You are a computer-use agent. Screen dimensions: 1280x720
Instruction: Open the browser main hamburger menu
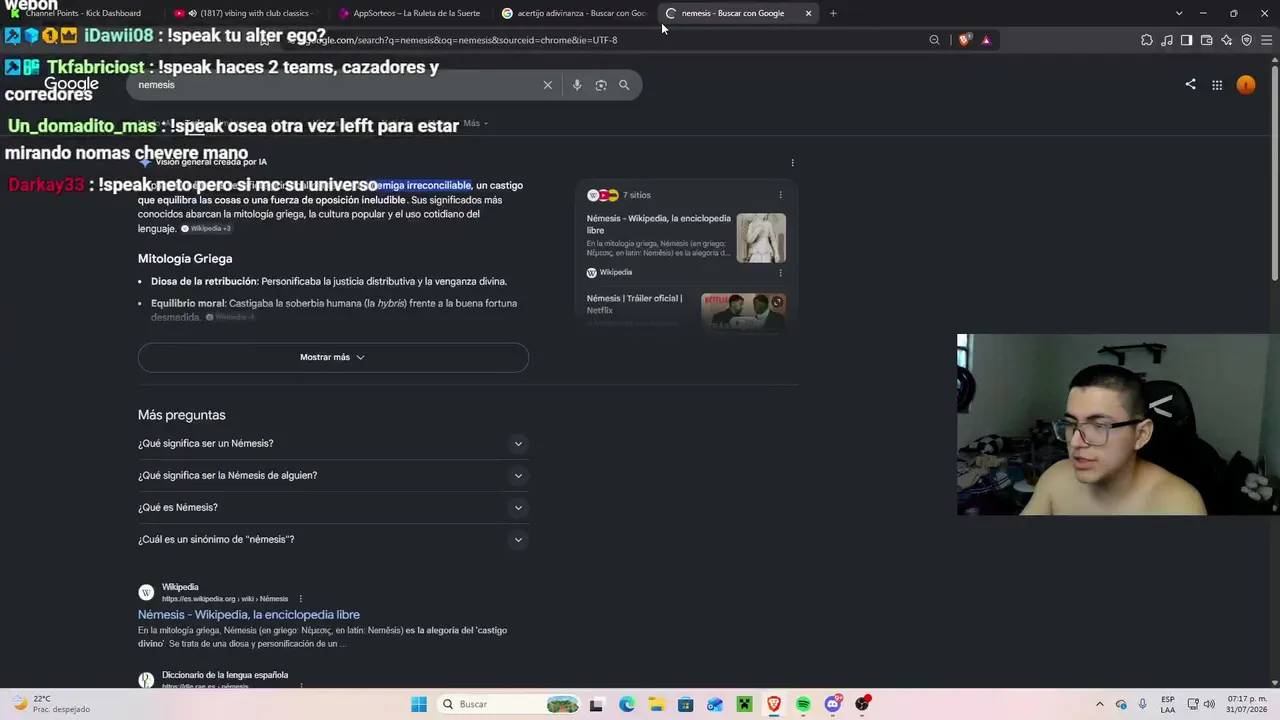1266,40
